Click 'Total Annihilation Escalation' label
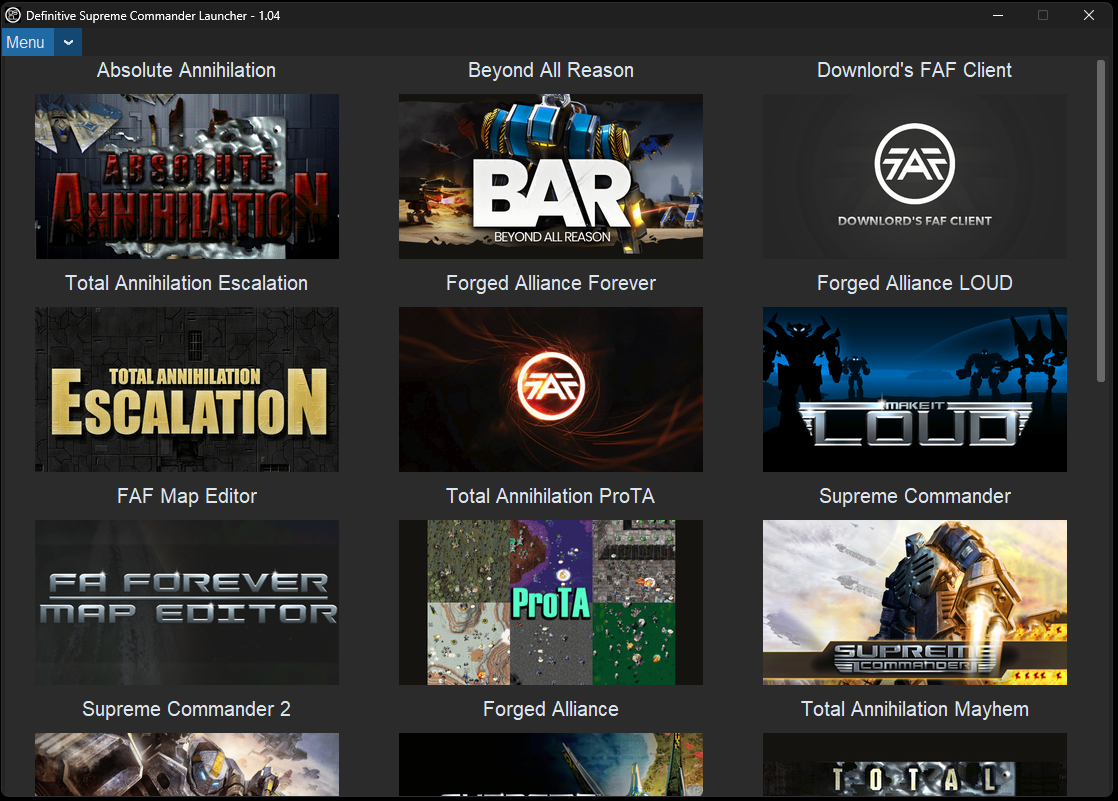The image size is (1118, 801). pyautogui.click(x=186, y=283)
